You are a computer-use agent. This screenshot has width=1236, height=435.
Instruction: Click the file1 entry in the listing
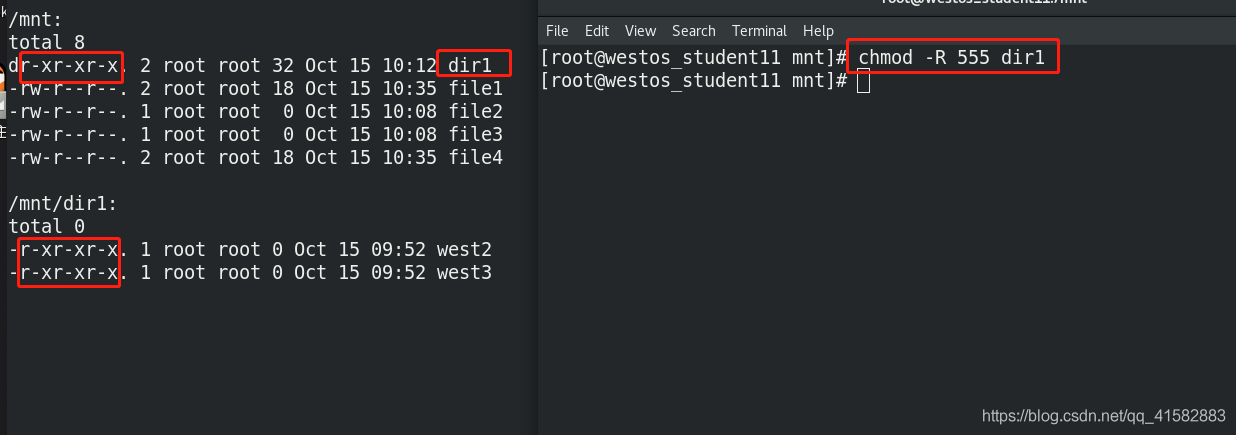(476, 88)
